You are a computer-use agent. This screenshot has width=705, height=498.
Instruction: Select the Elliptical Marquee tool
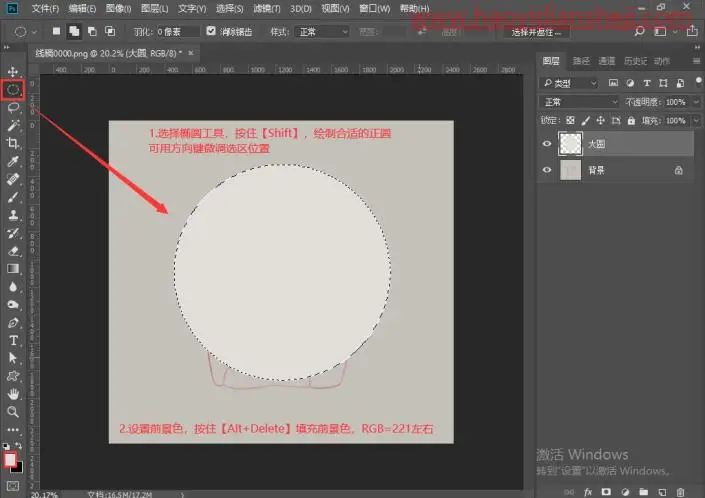[13, 89]
